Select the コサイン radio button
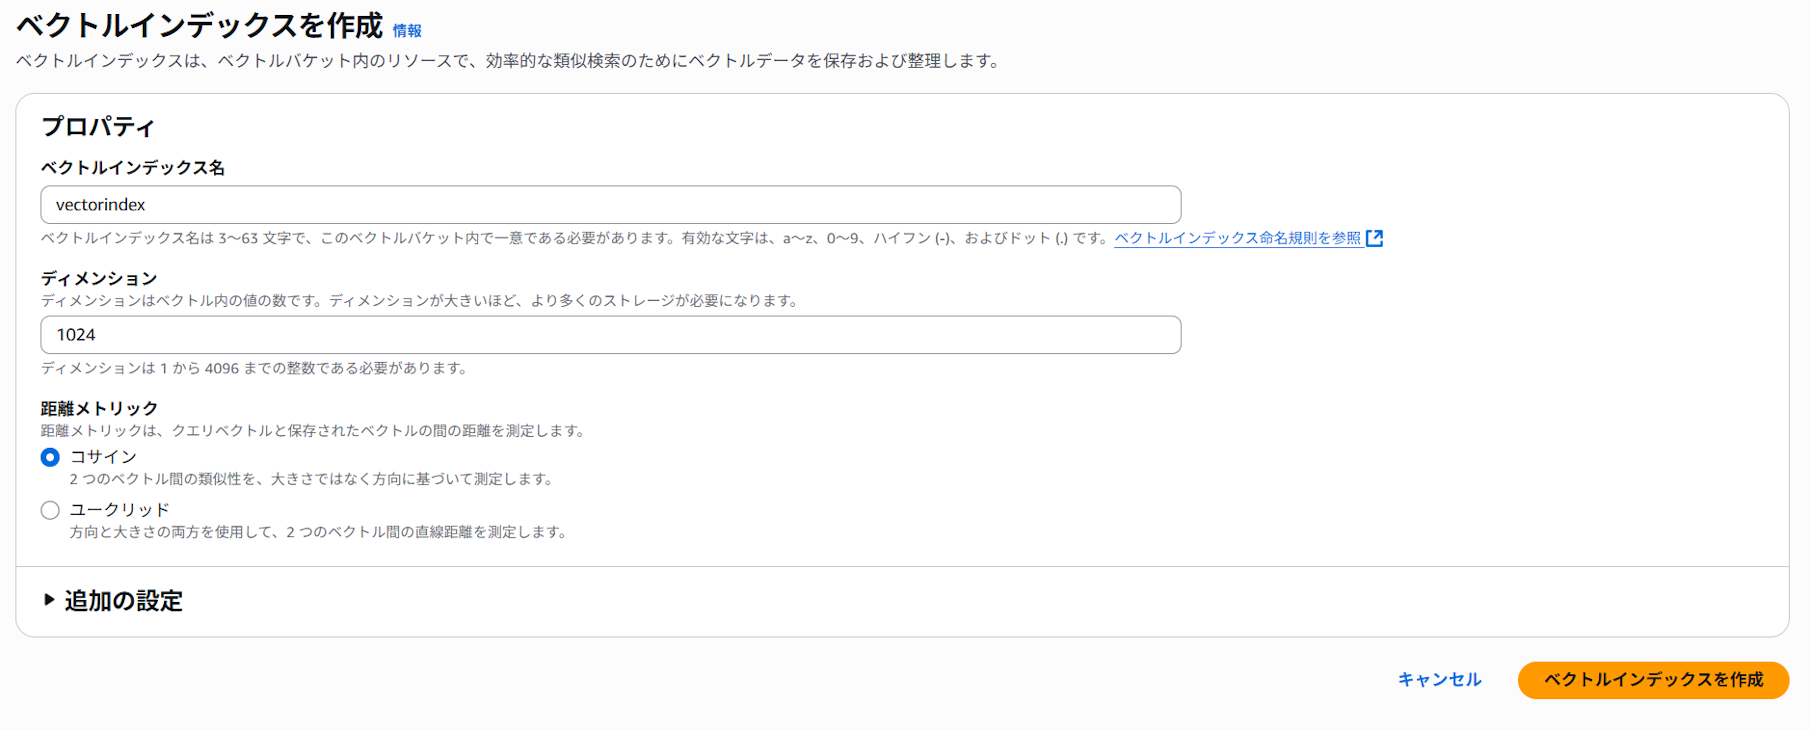 click(x=50, y=457)
